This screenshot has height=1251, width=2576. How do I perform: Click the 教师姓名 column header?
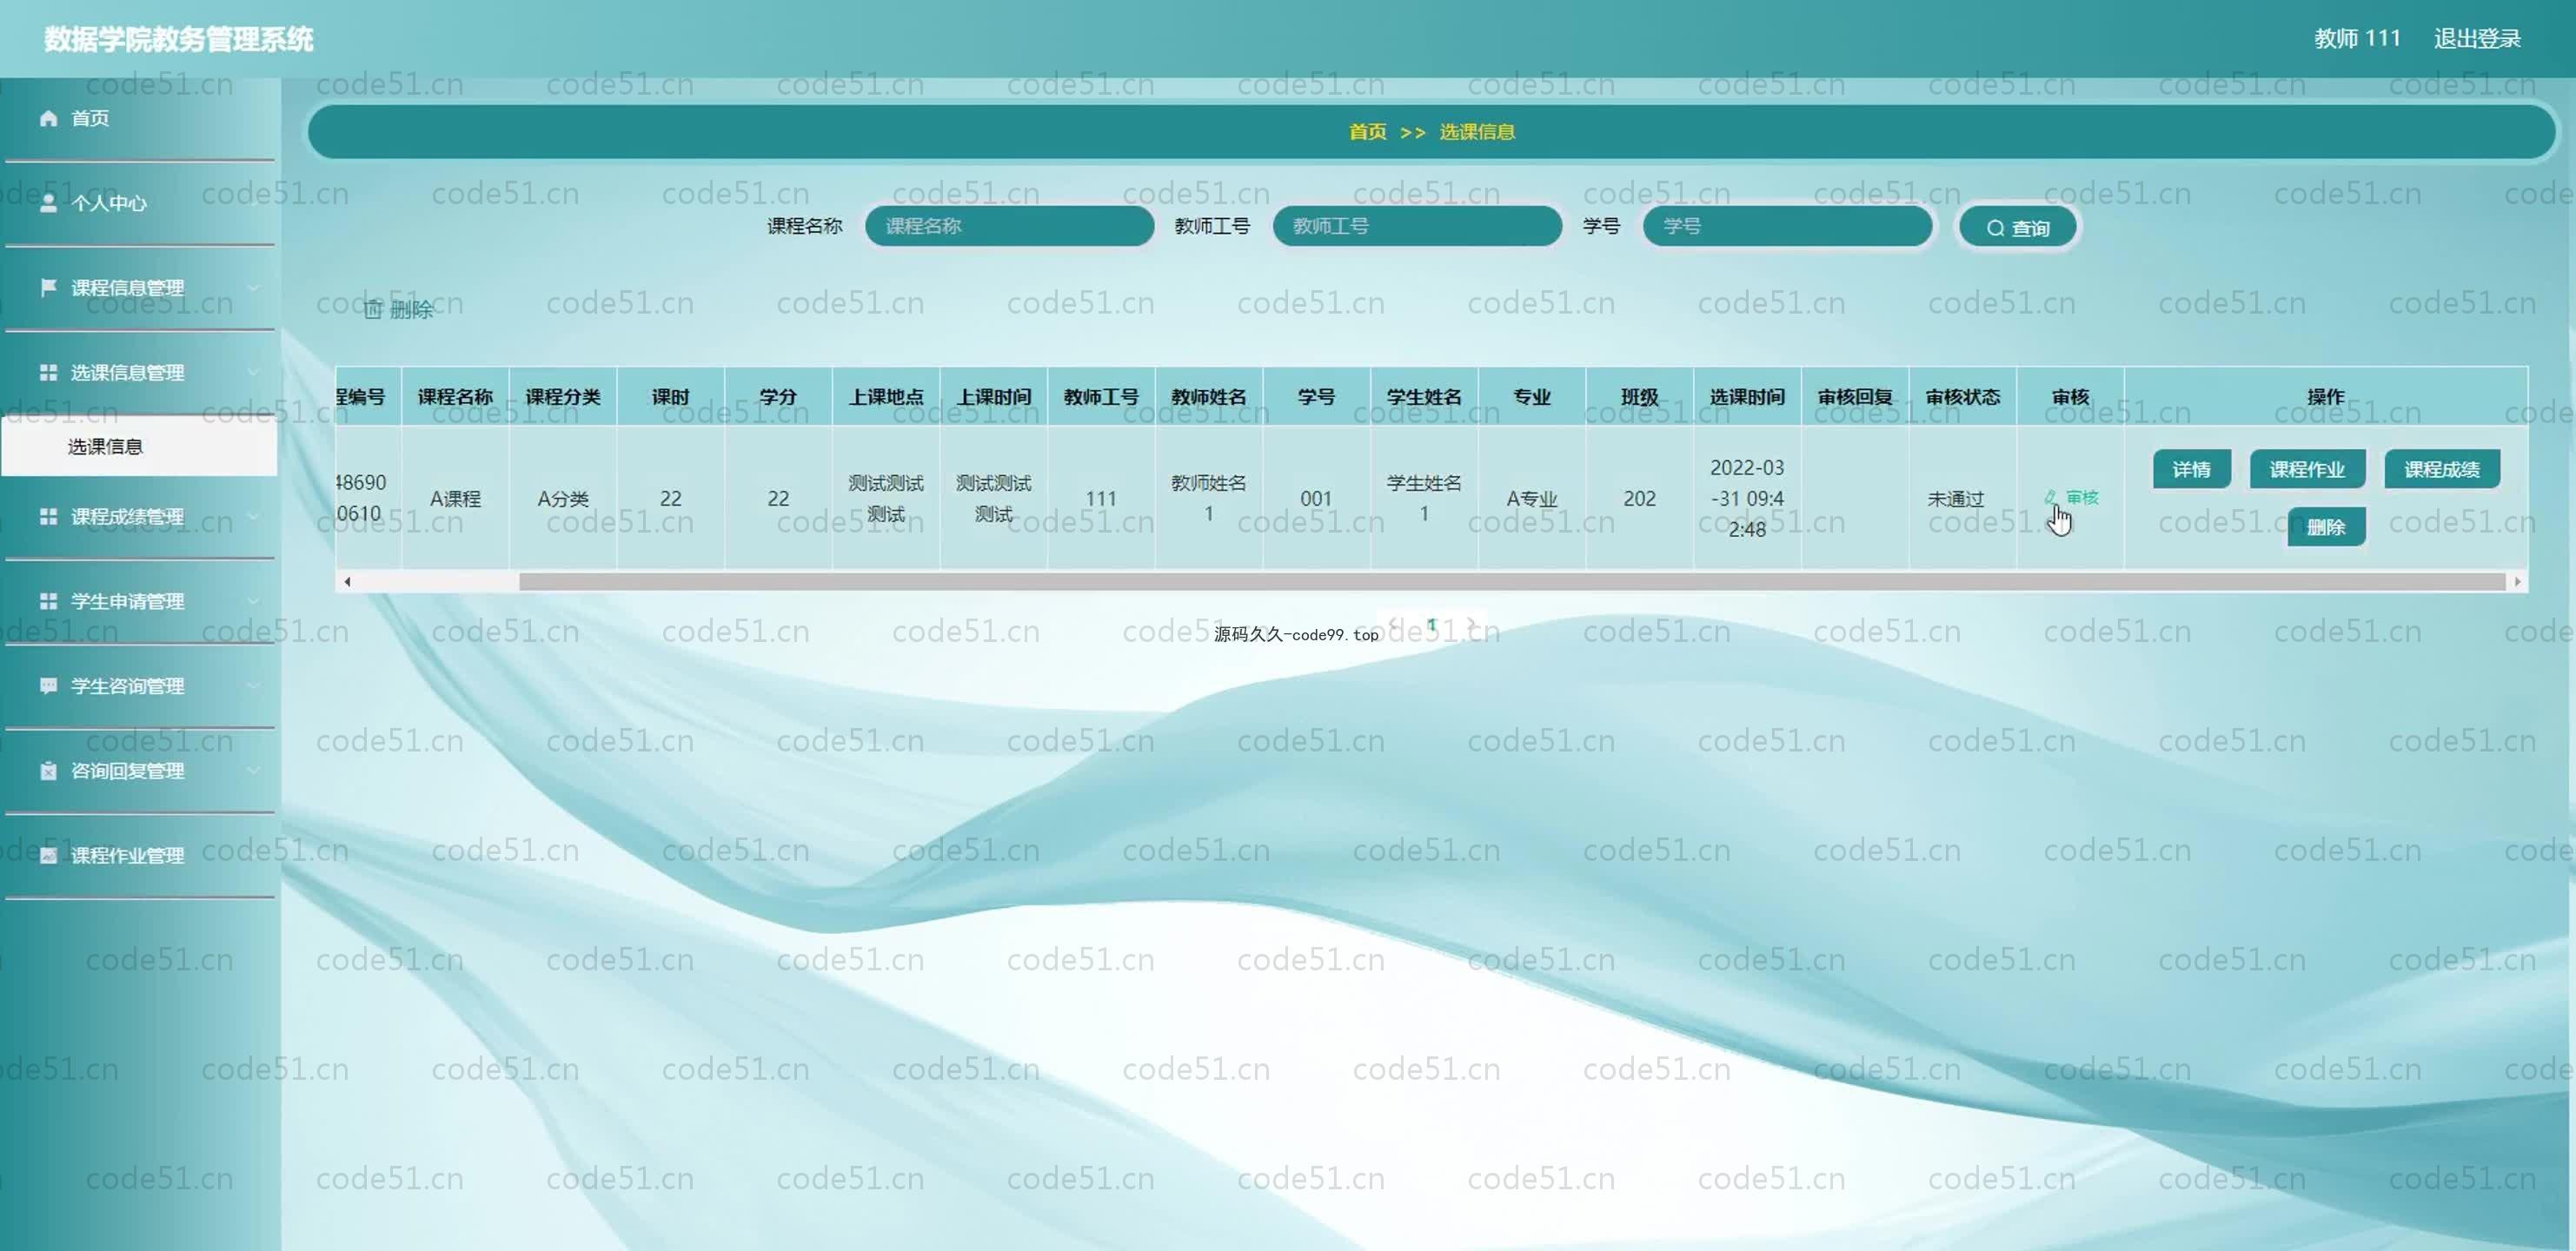tap(1209, 397)
